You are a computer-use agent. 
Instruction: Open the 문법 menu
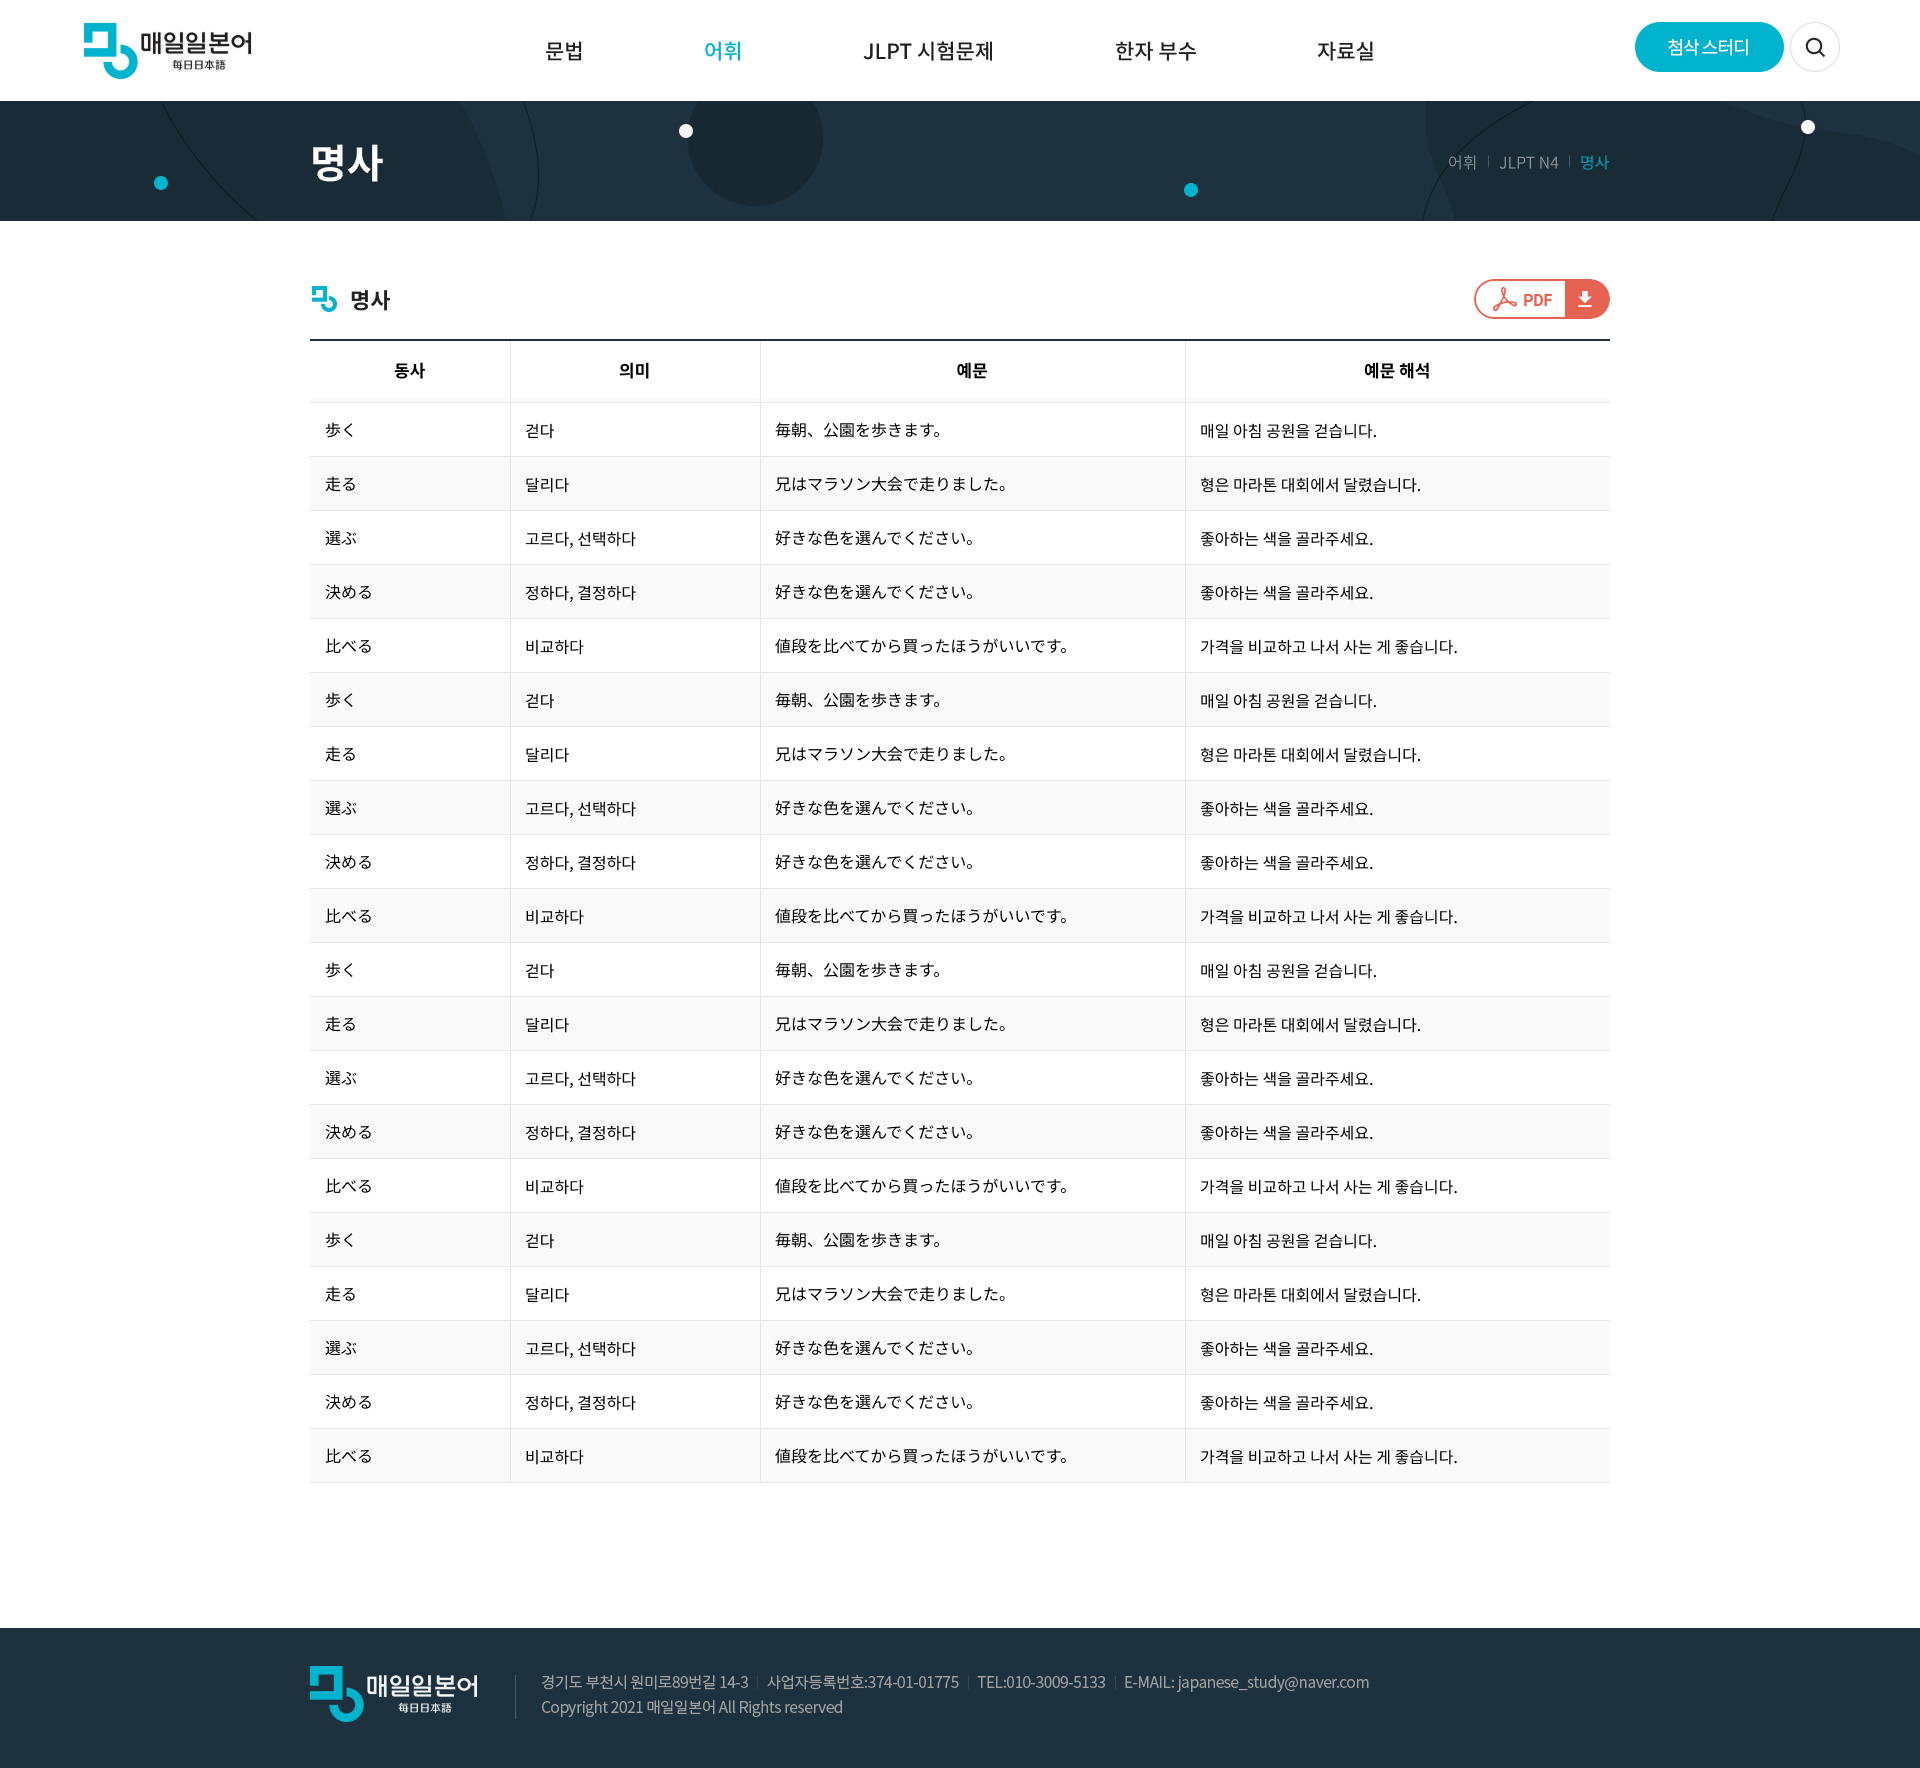click(564, 51)
